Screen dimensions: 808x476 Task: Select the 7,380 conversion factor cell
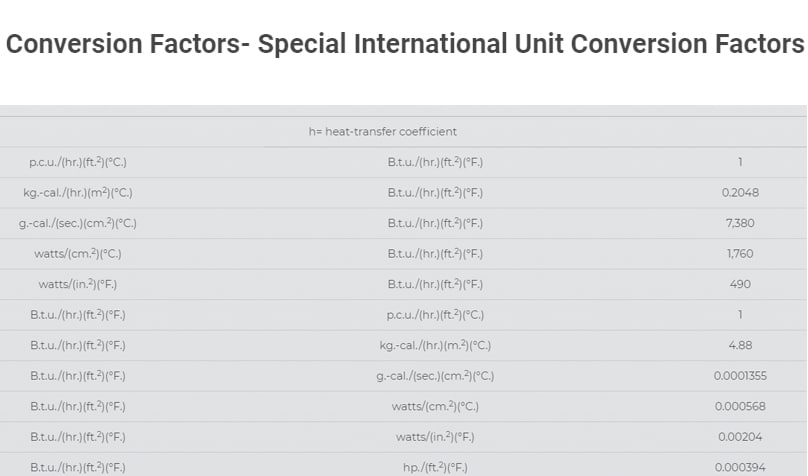tap(740, 223)
